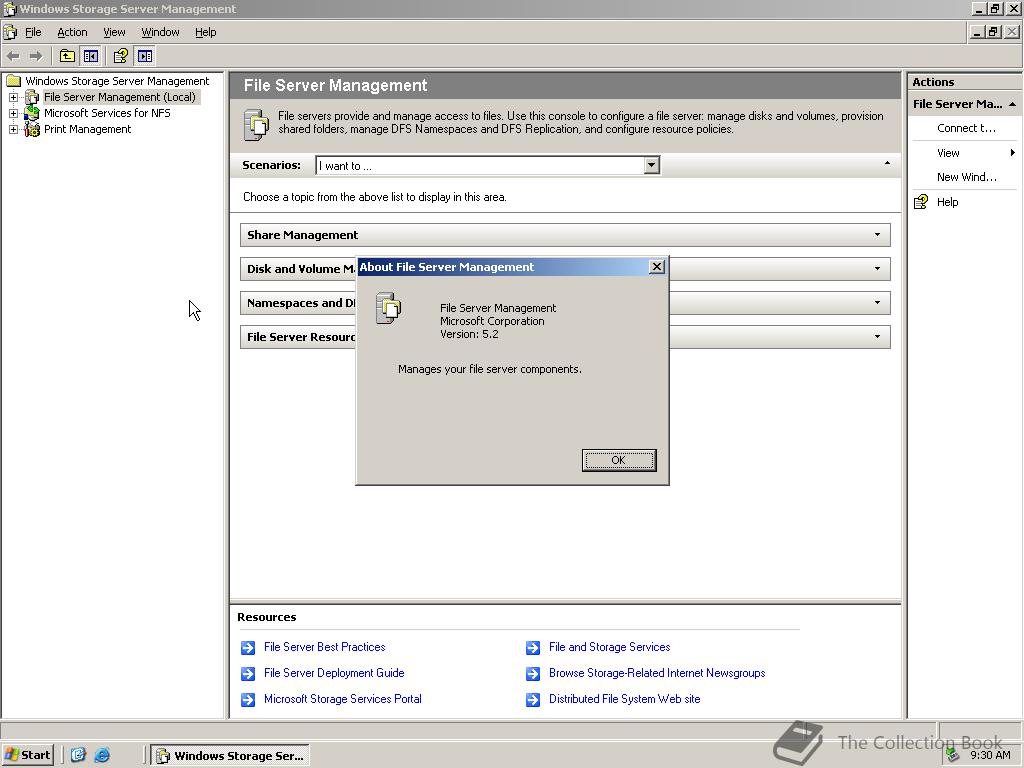Click the File Server Management tree node icon

(x=31, y=97)
